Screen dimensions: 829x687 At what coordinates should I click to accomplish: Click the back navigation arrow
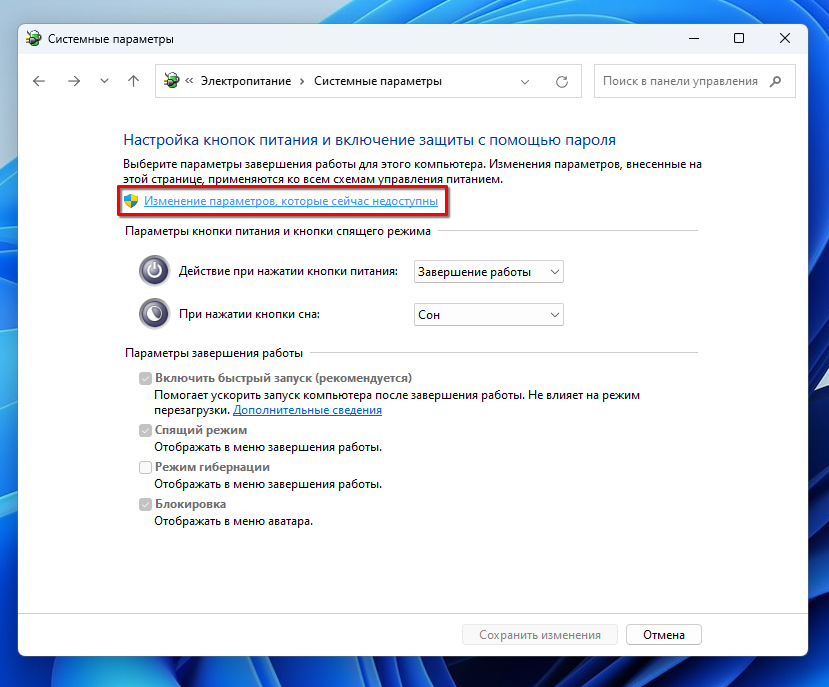39,82
